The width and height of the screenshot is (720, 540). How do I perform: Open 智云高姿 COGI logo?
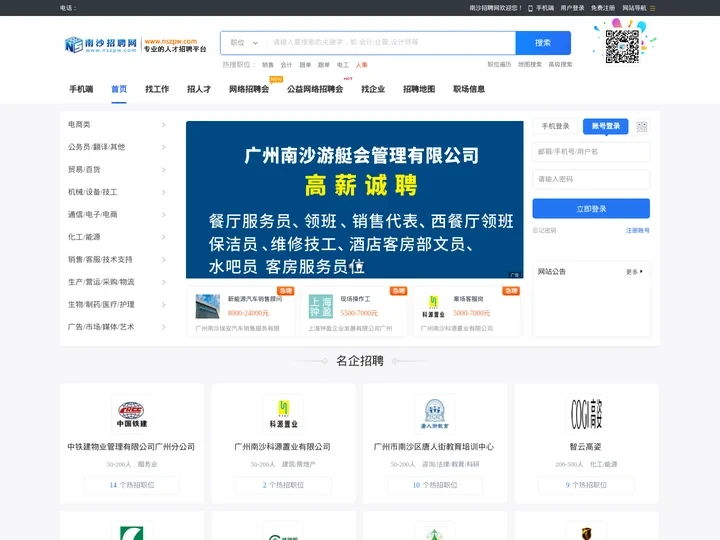[586, 414]
